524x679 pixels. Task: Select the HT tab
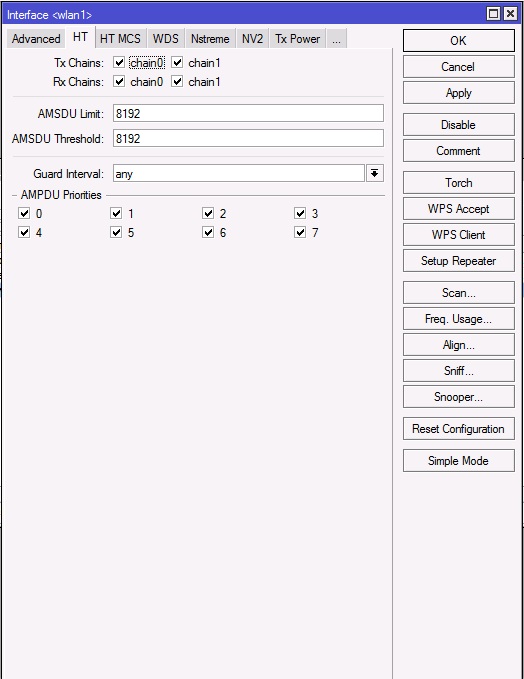point(80,37)
